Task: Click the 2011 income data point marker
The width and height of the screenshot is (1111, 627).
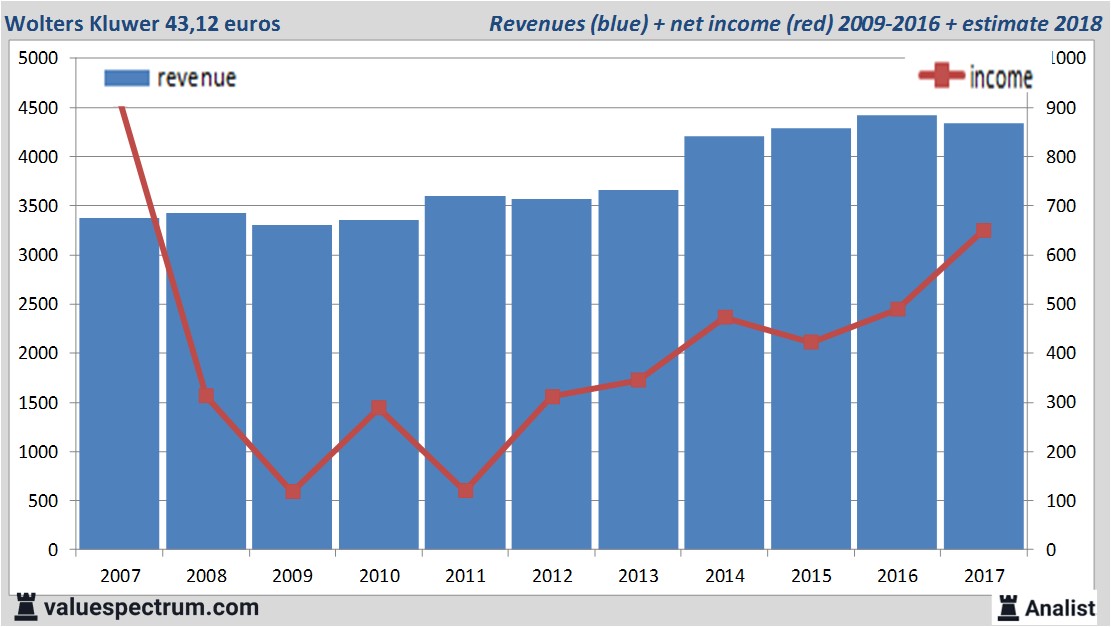Action: (466, 490)
